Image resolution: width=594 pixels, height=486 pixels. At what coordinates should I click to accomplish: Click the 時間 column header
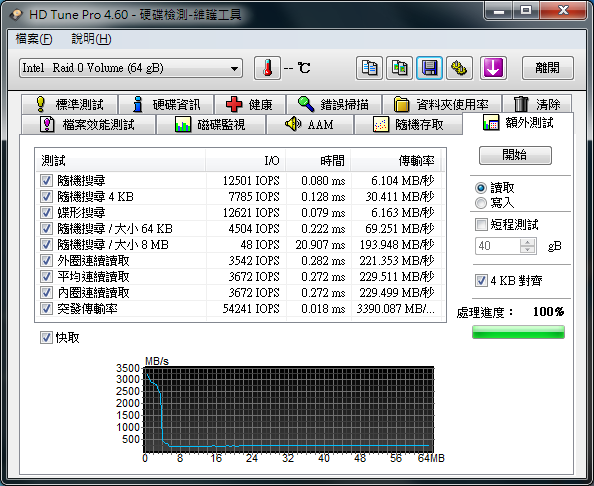(x=318, y=161)
